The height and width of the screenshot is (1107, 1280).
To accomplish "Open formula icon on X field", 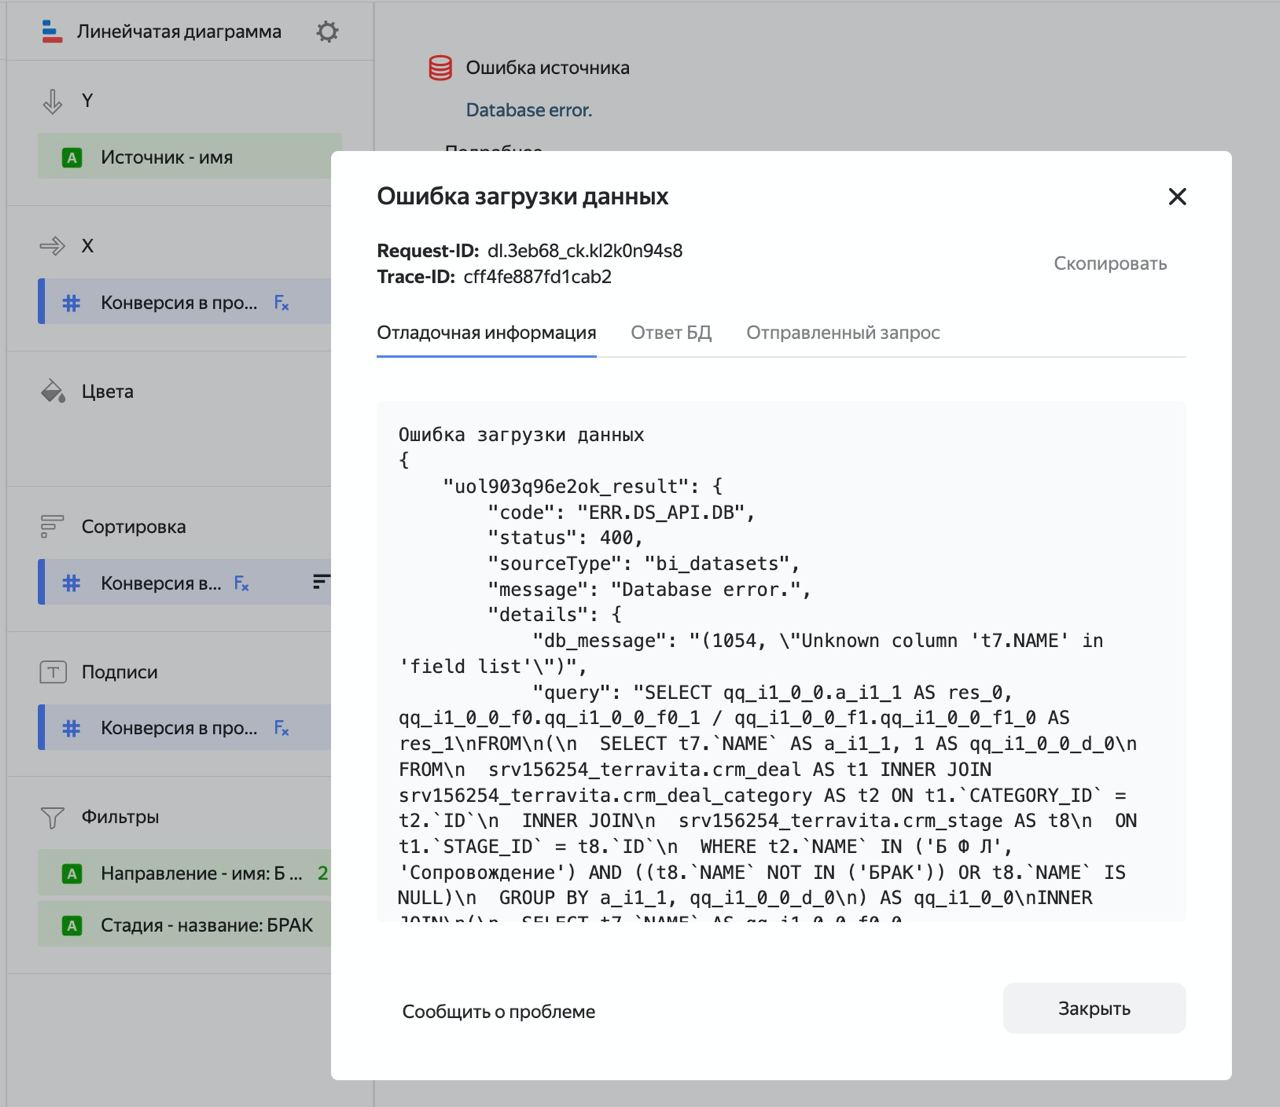I will tap(282, 303).
